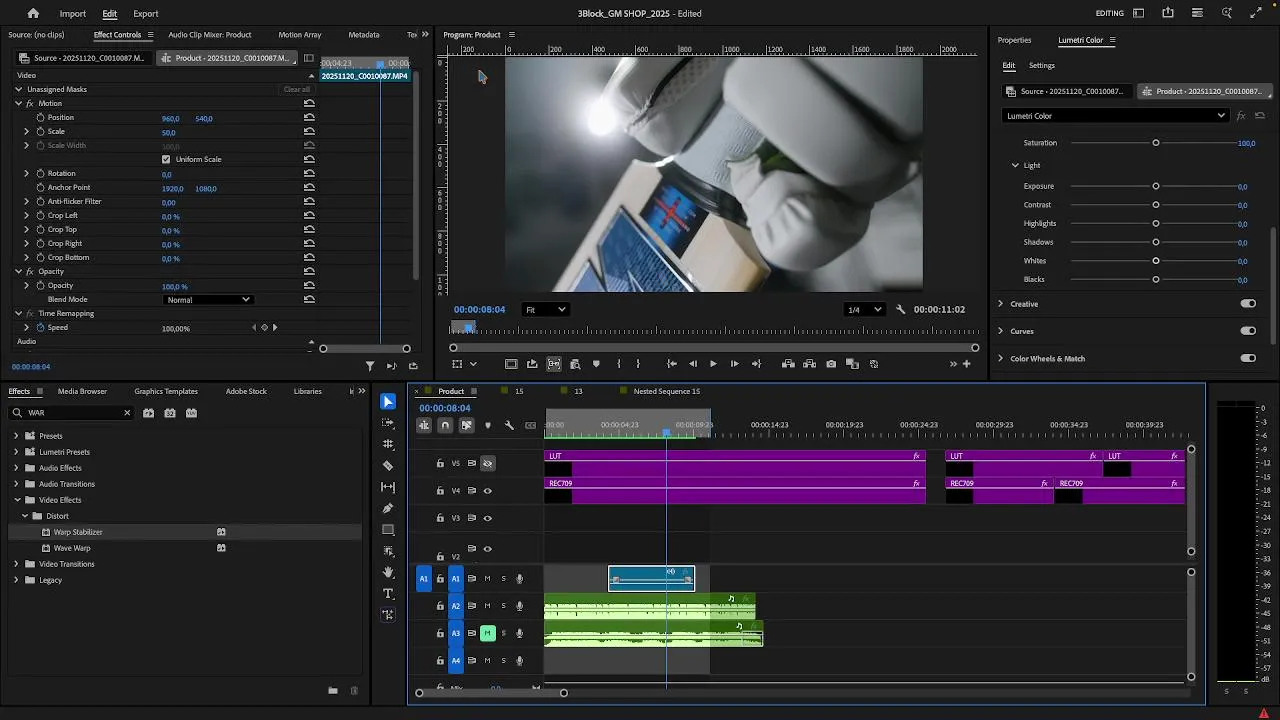The height and width of the screenshot is (720, 1280).
Task: Open Program monitor wrench settings
Action: click(x=900, y=310)
